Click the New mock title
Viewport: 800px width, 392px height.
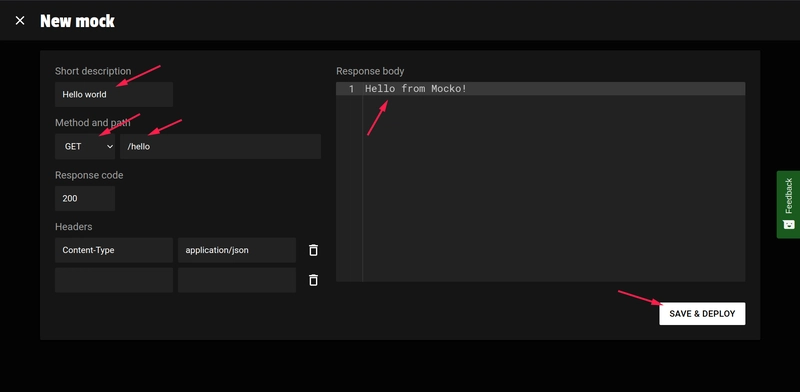(78, 21)
